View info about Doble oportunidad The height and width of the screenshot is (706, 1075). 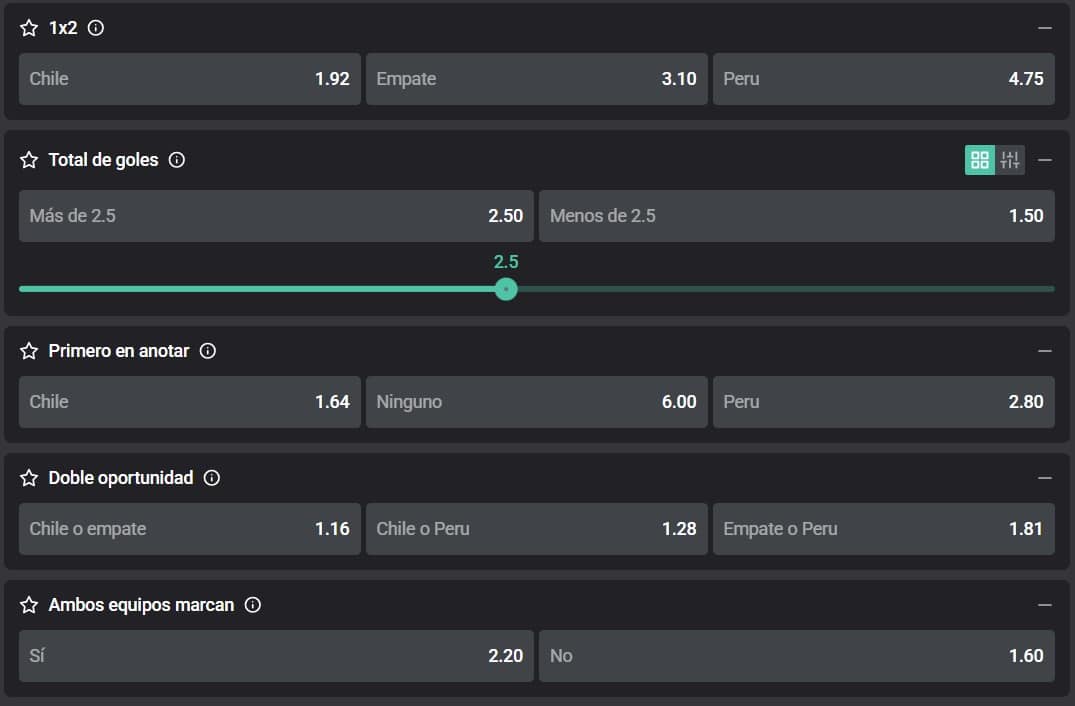212,478
